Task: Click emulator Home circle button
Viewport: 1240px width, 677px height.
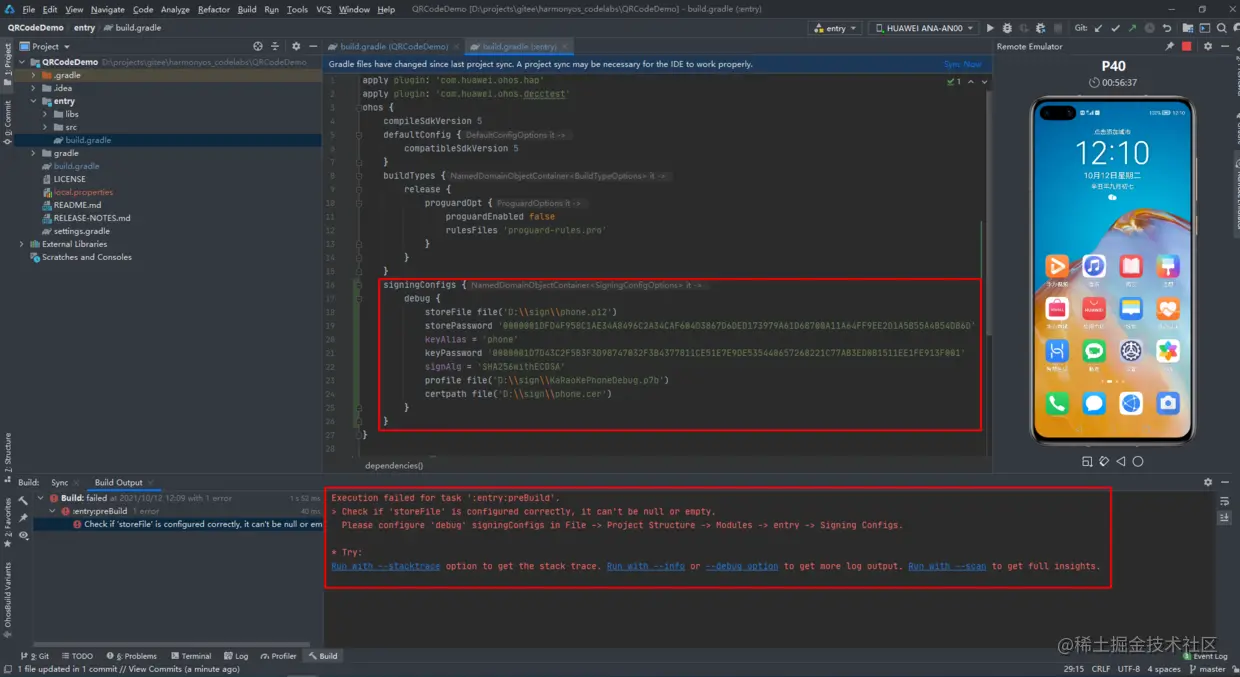Action: pos(1138,461)
